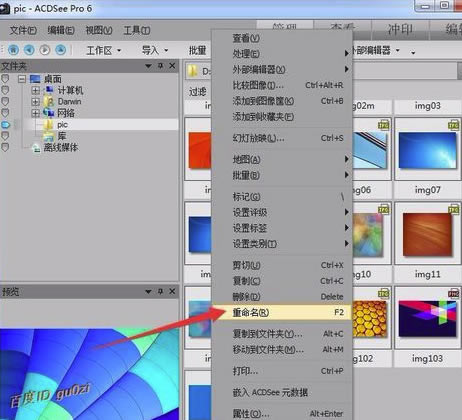This screenshot has width=462, height=420.
Task: Click the 计算机 computer icon in folder tree
Action: [49, 90]
